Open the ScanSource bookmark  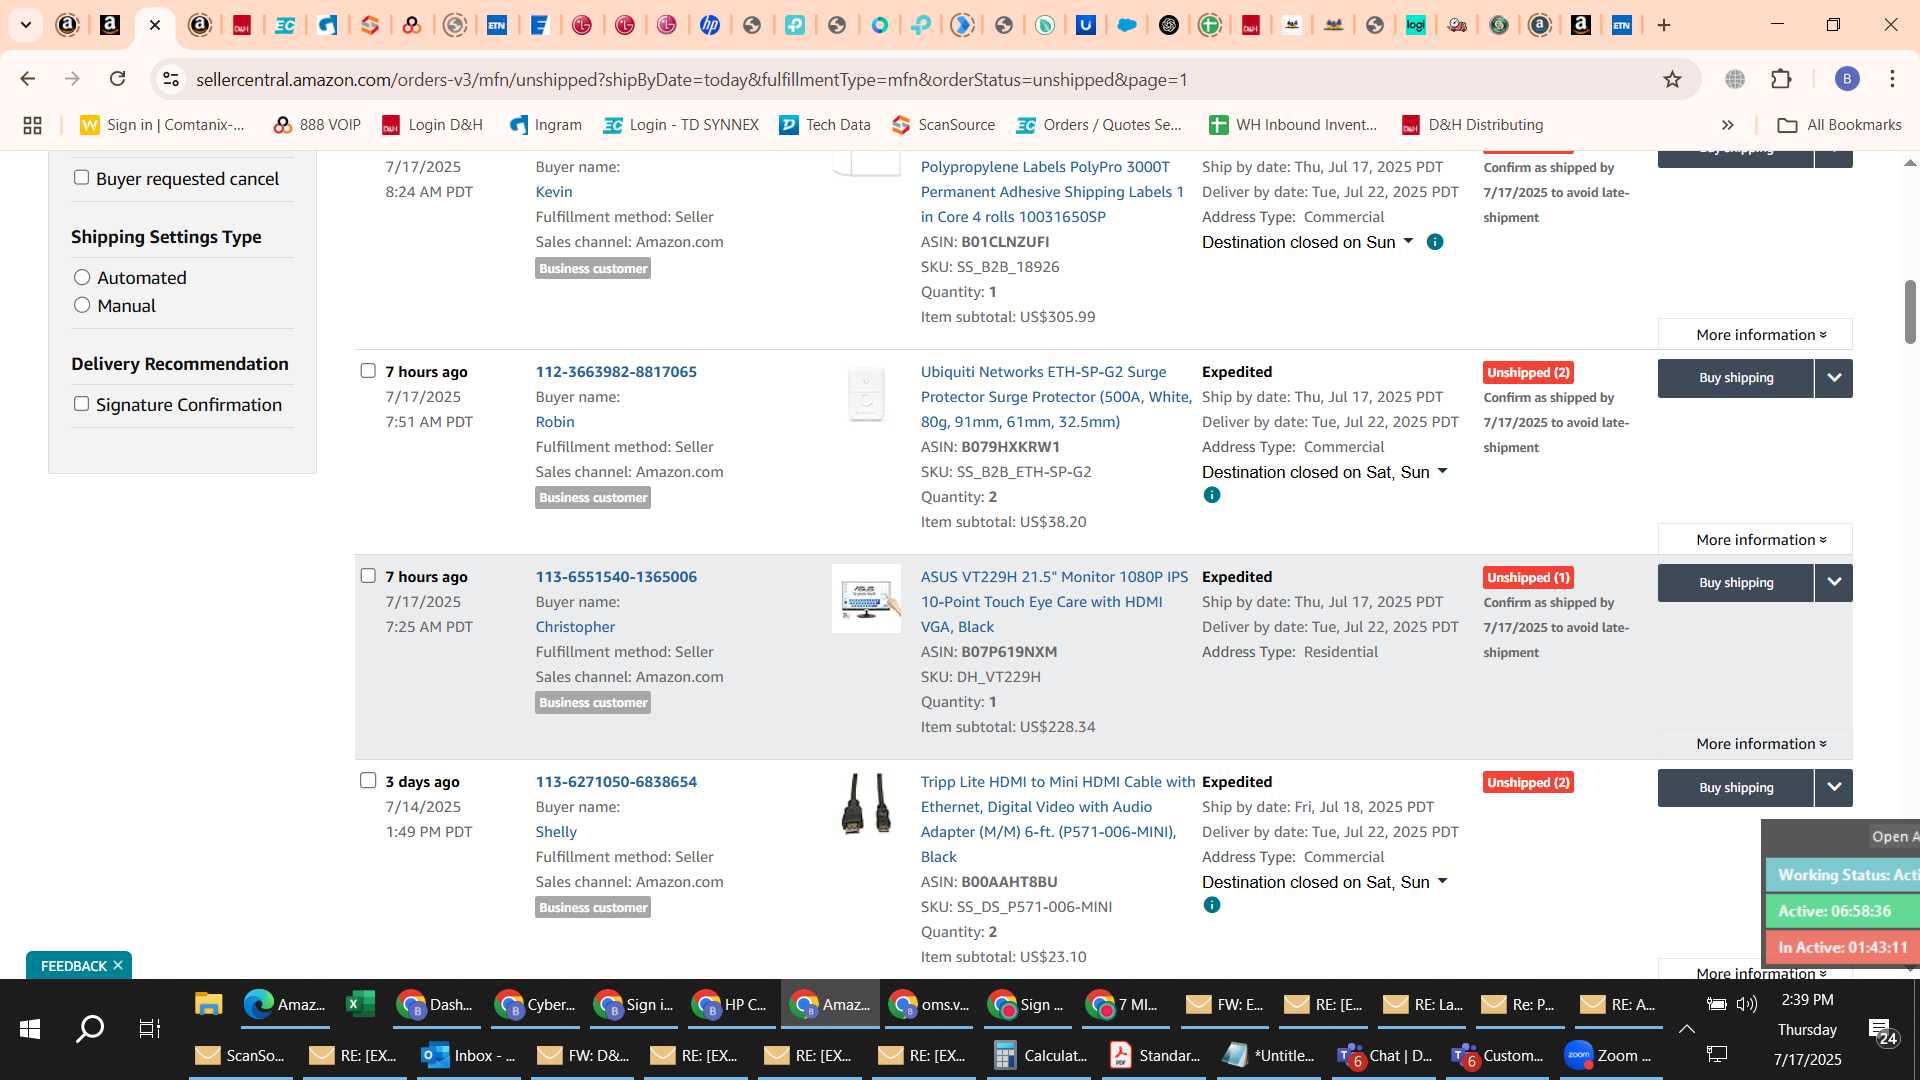pyautogui.click(x=943, y=125)
